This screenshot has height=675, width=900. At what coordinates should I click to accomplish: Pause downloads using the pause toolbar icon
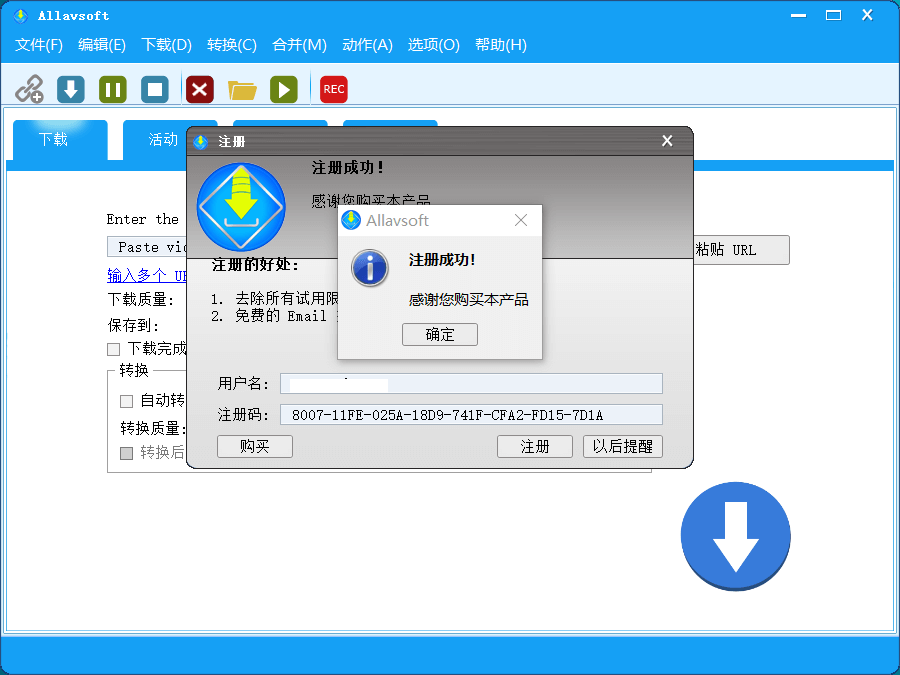112,89
